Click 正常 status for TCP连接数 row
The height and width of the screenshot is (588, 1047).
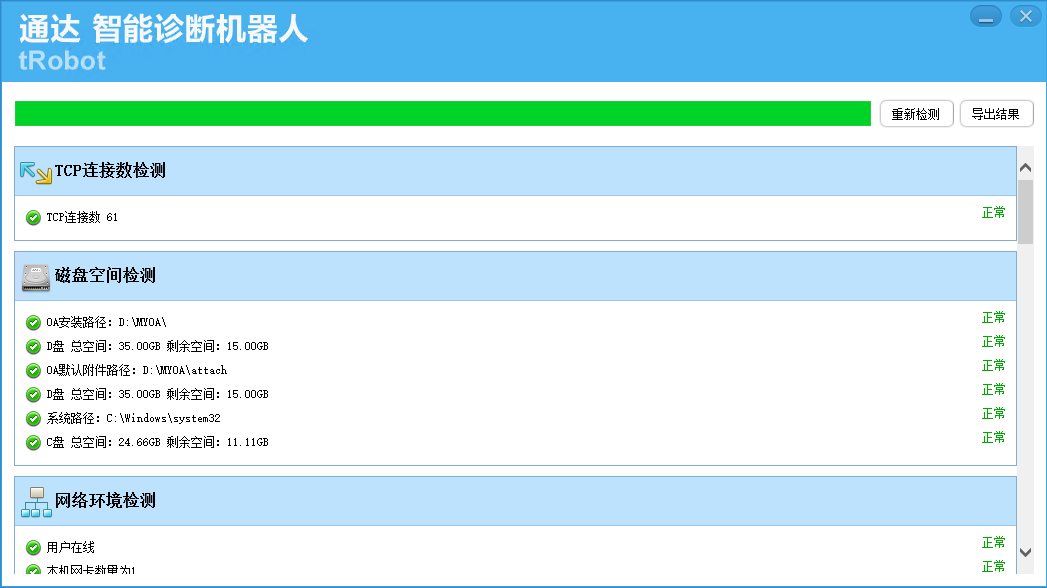pyautogui.click(x=993, y=213)
